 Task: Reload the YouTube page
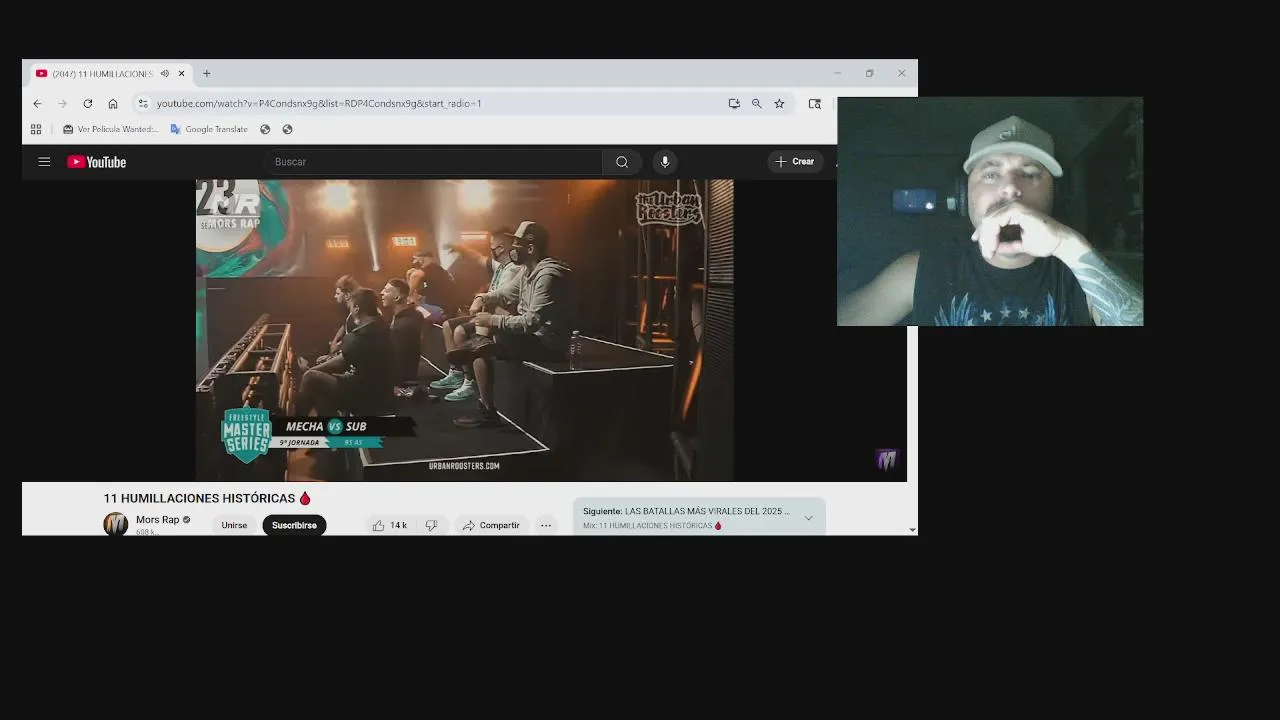[88, 103]
